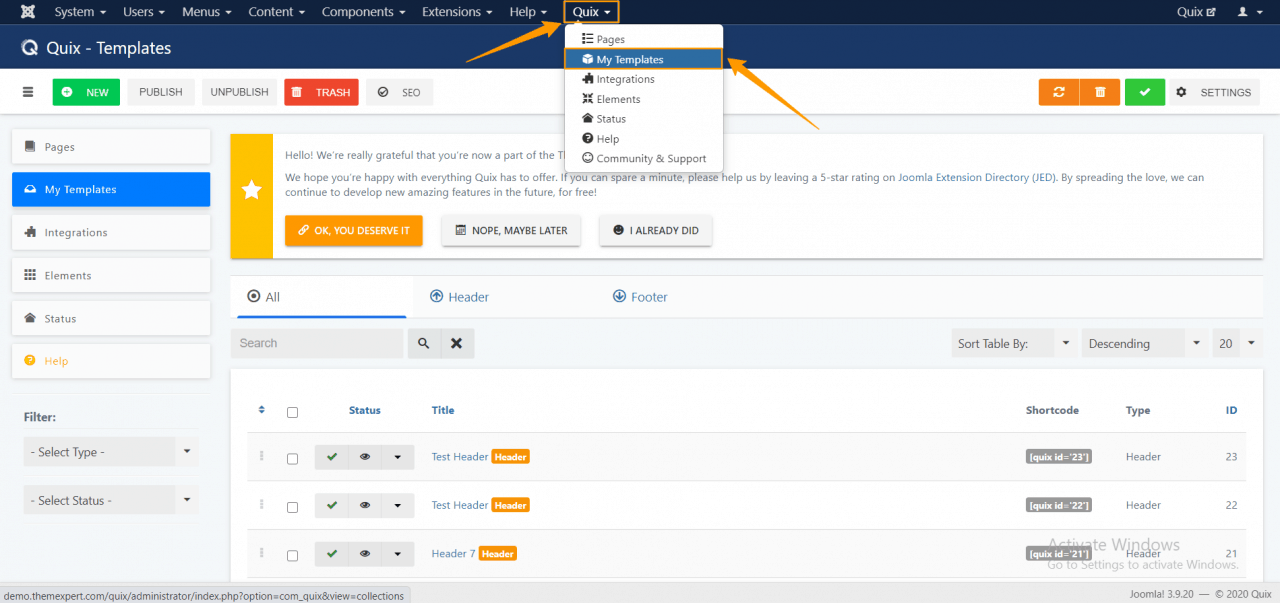Open the System menu
1280x603 pixels.
pos(80,12)
